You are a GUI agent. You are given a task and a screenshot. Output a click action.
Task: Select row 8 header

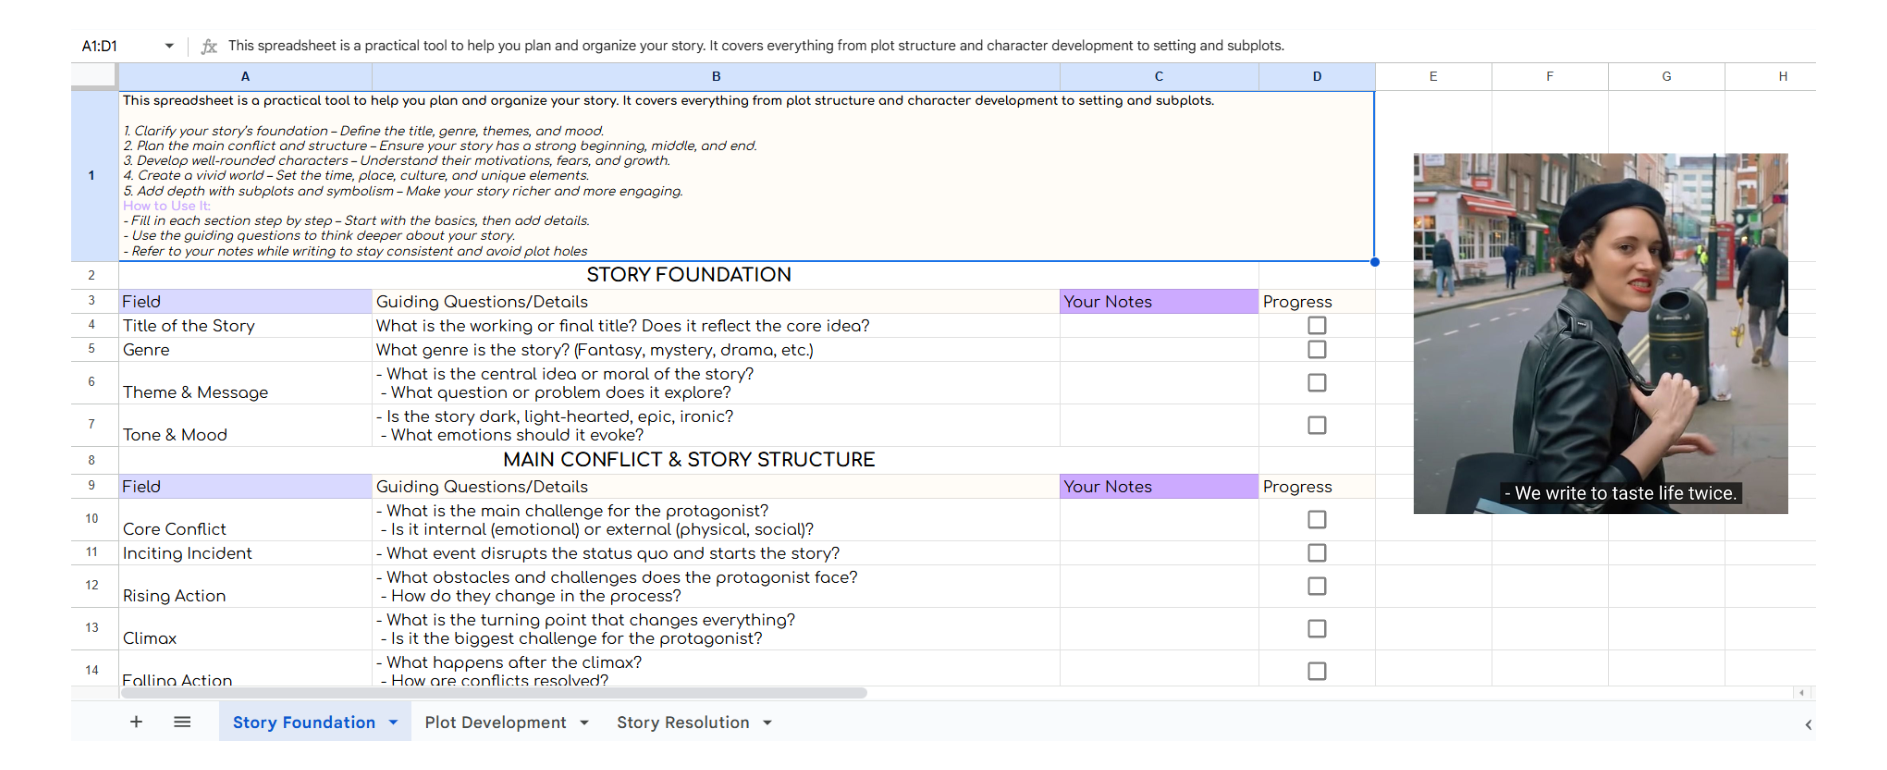tap(92, 460)
